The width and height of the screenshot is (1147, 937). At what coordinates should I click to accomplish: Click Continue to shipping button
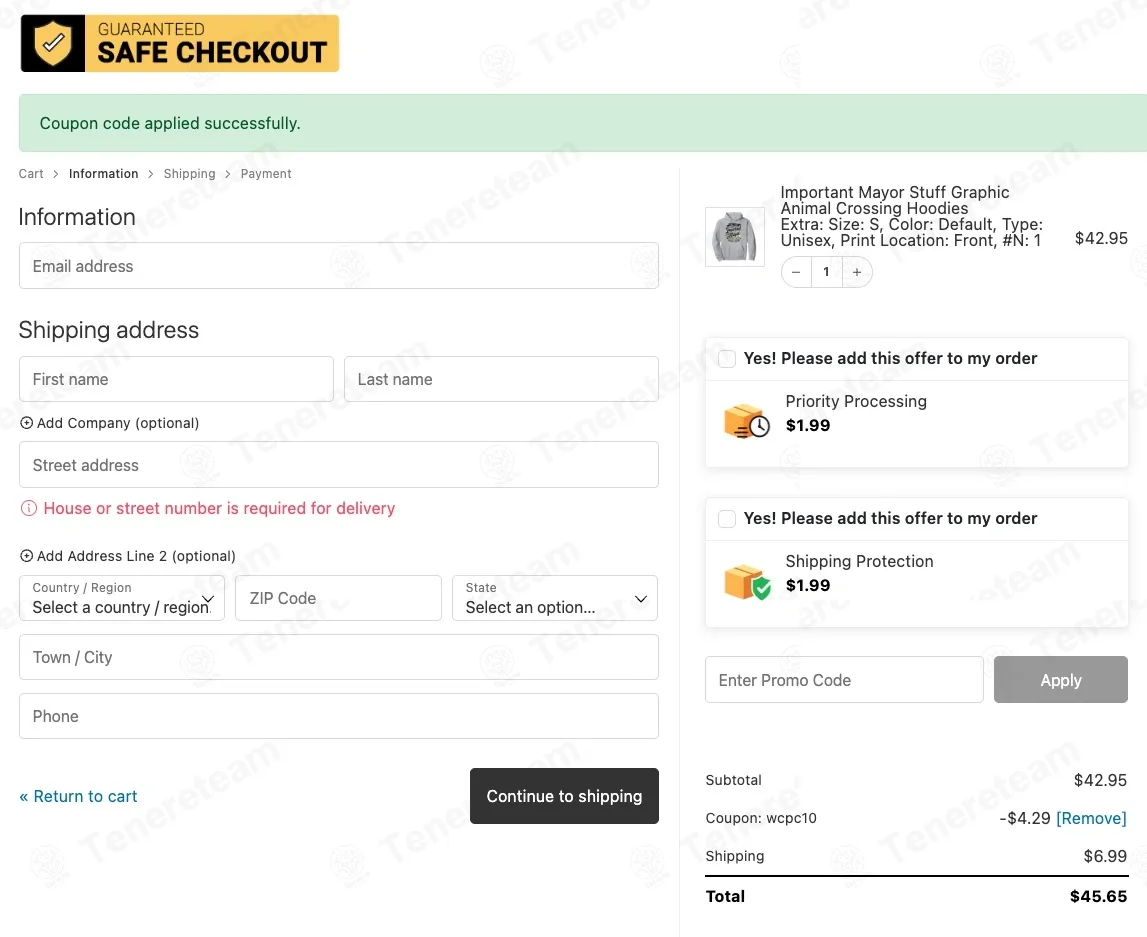click(564, 796)
